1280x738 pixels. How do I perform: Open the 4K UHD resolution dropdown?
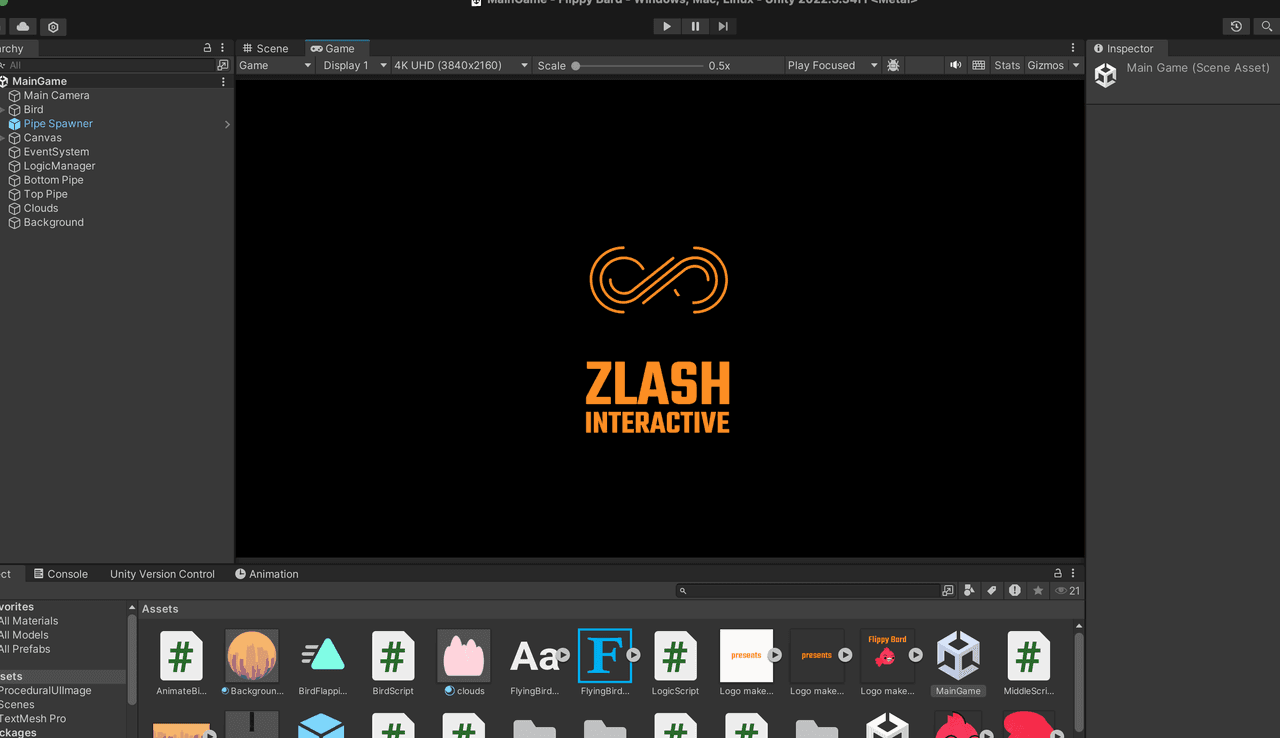(460, 65)
